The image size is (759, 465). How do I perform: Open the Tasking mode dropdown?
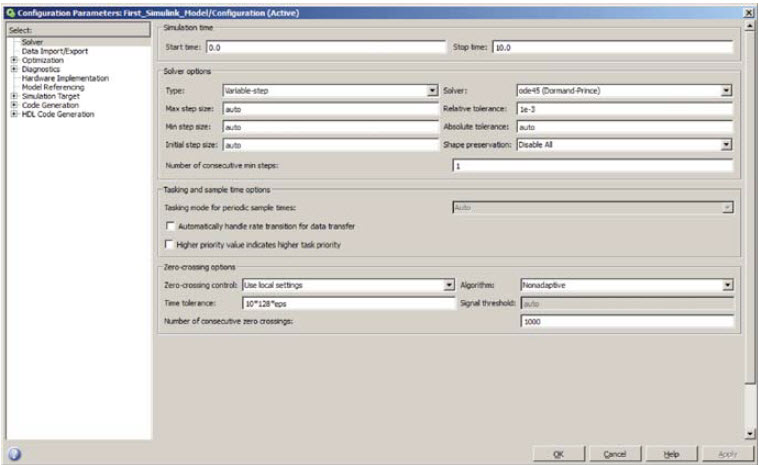[x=727, y=208]
